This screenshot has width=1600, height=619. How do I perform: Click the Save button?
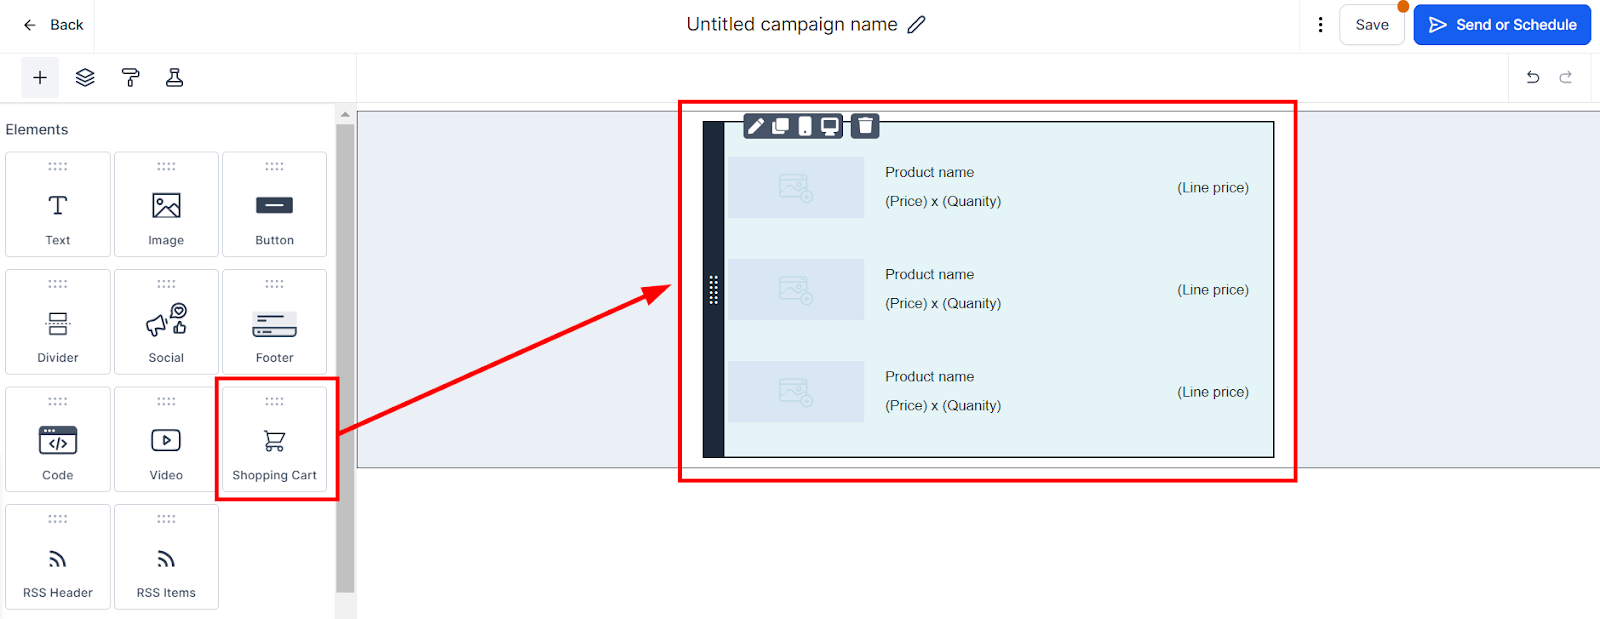point(1372,25)
